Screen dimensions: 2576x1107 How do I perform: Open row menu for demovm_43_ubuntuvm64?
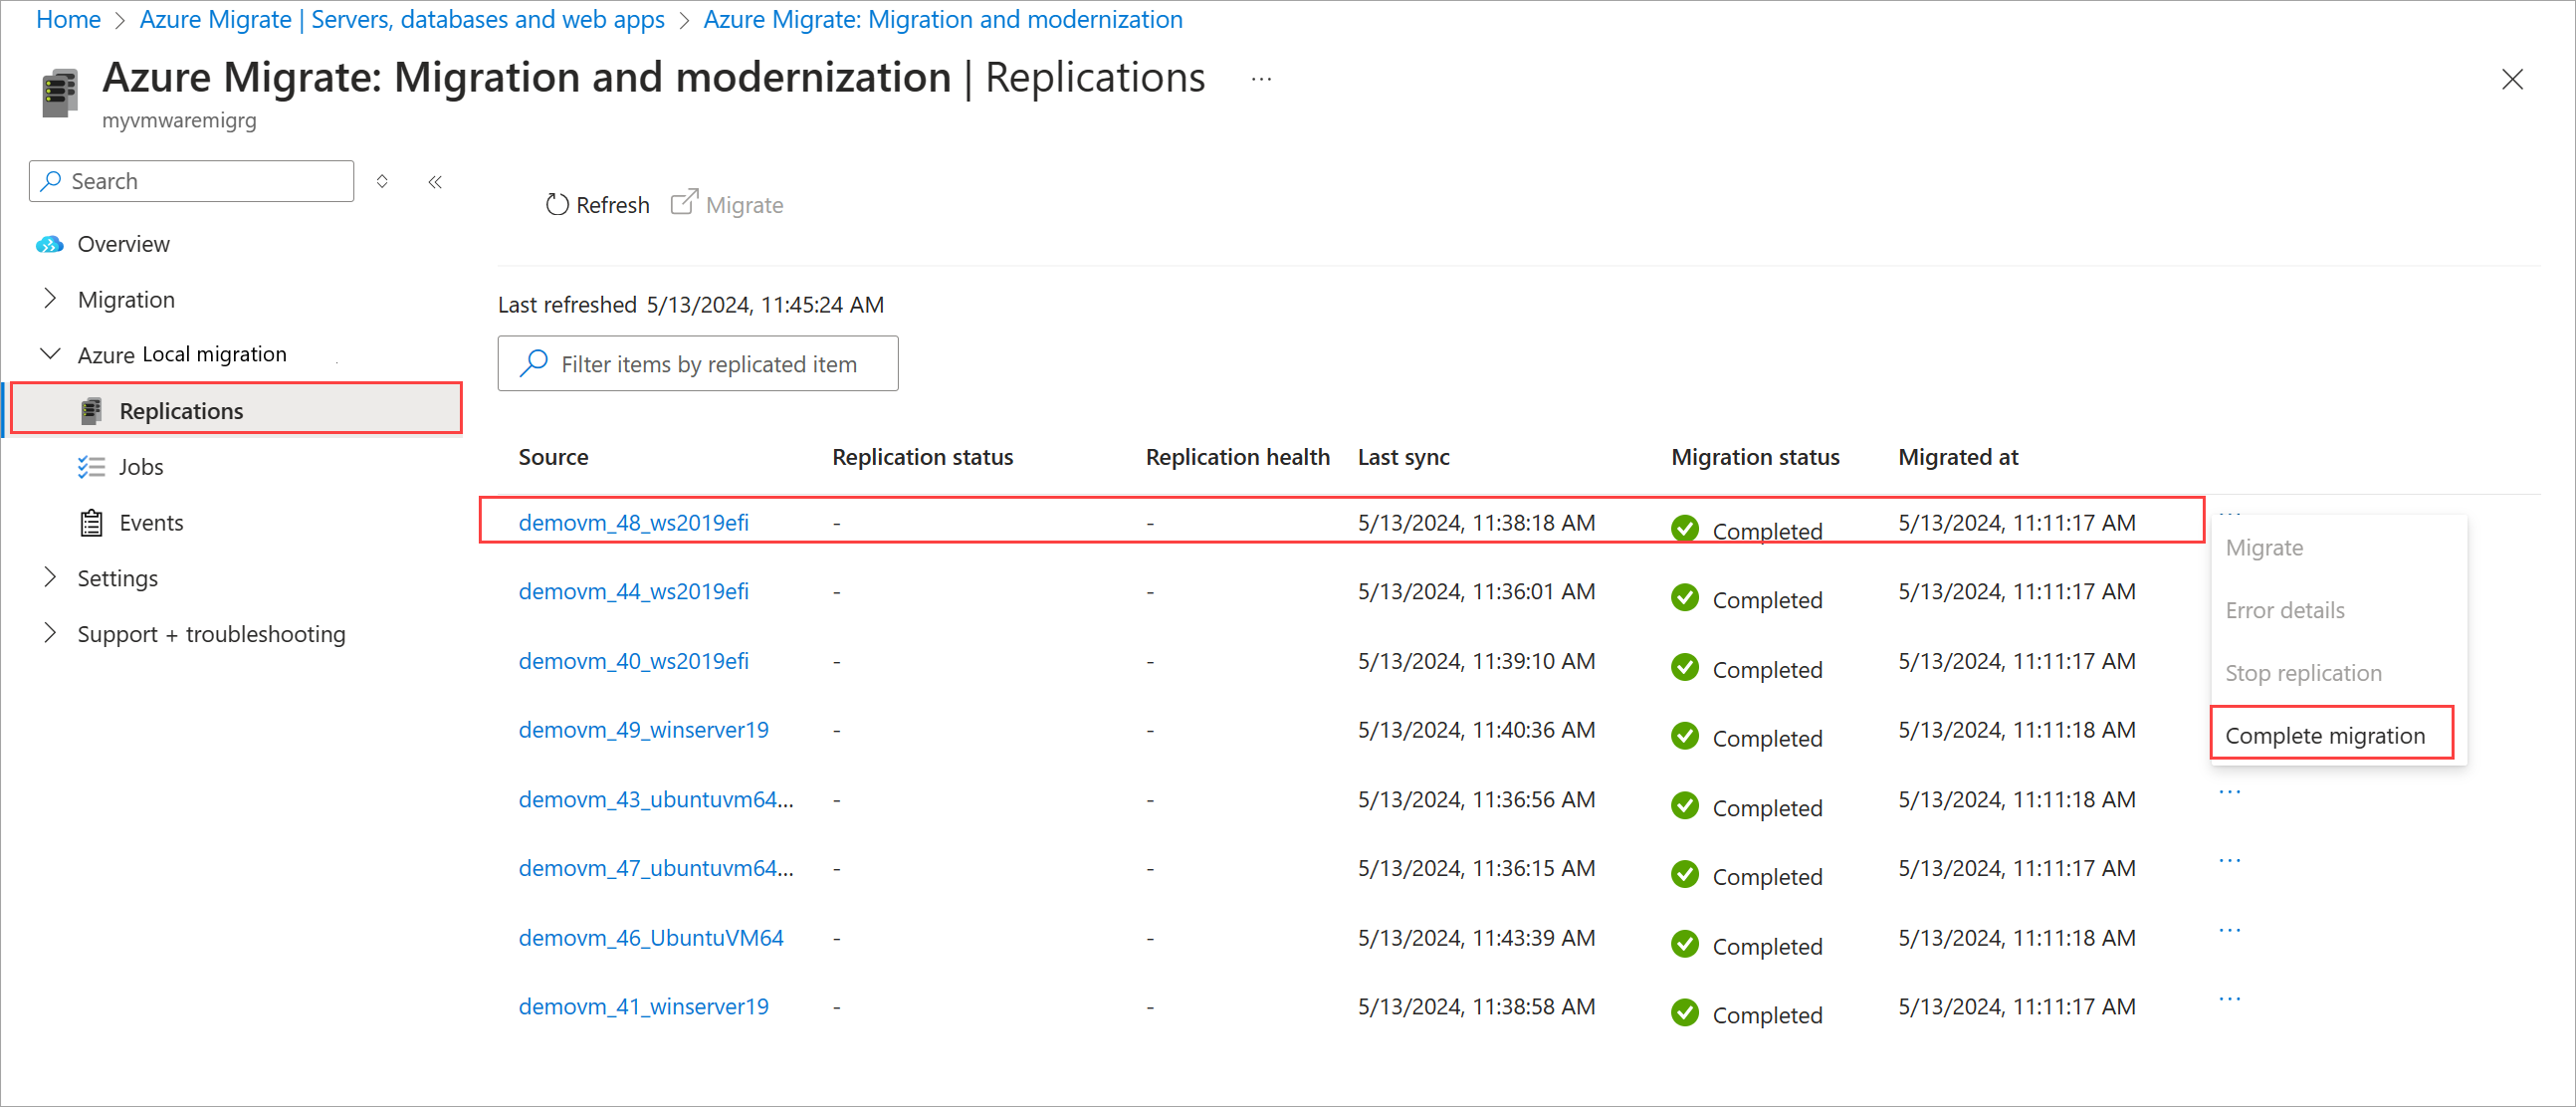pos(2229,791)
